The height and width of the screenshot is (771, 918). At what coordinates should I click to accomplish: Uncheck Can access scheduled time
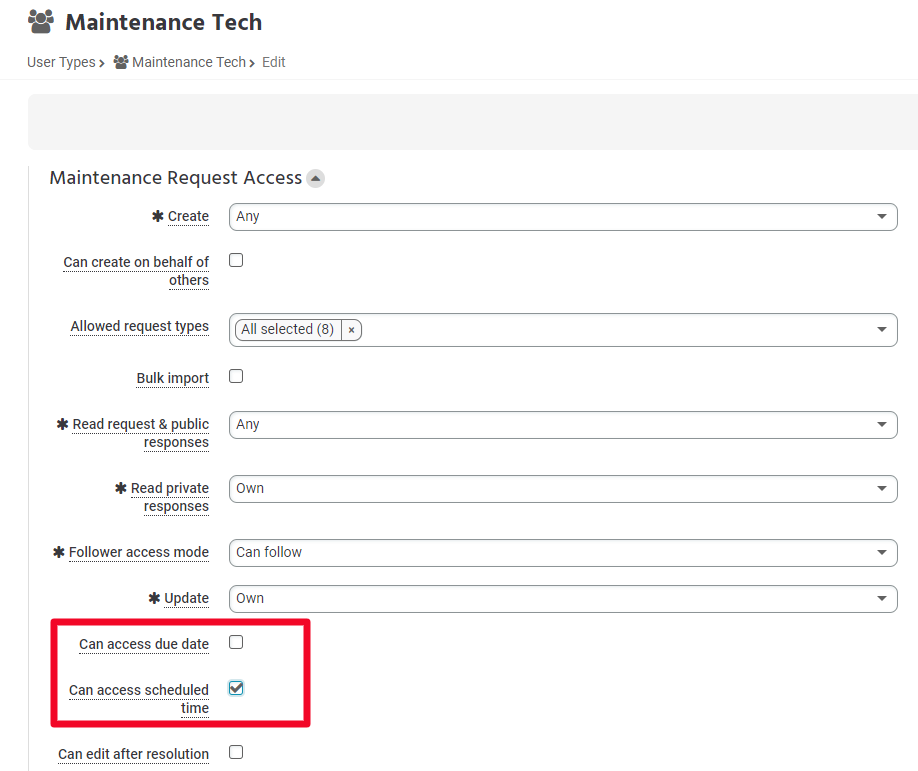pos(236,688)
